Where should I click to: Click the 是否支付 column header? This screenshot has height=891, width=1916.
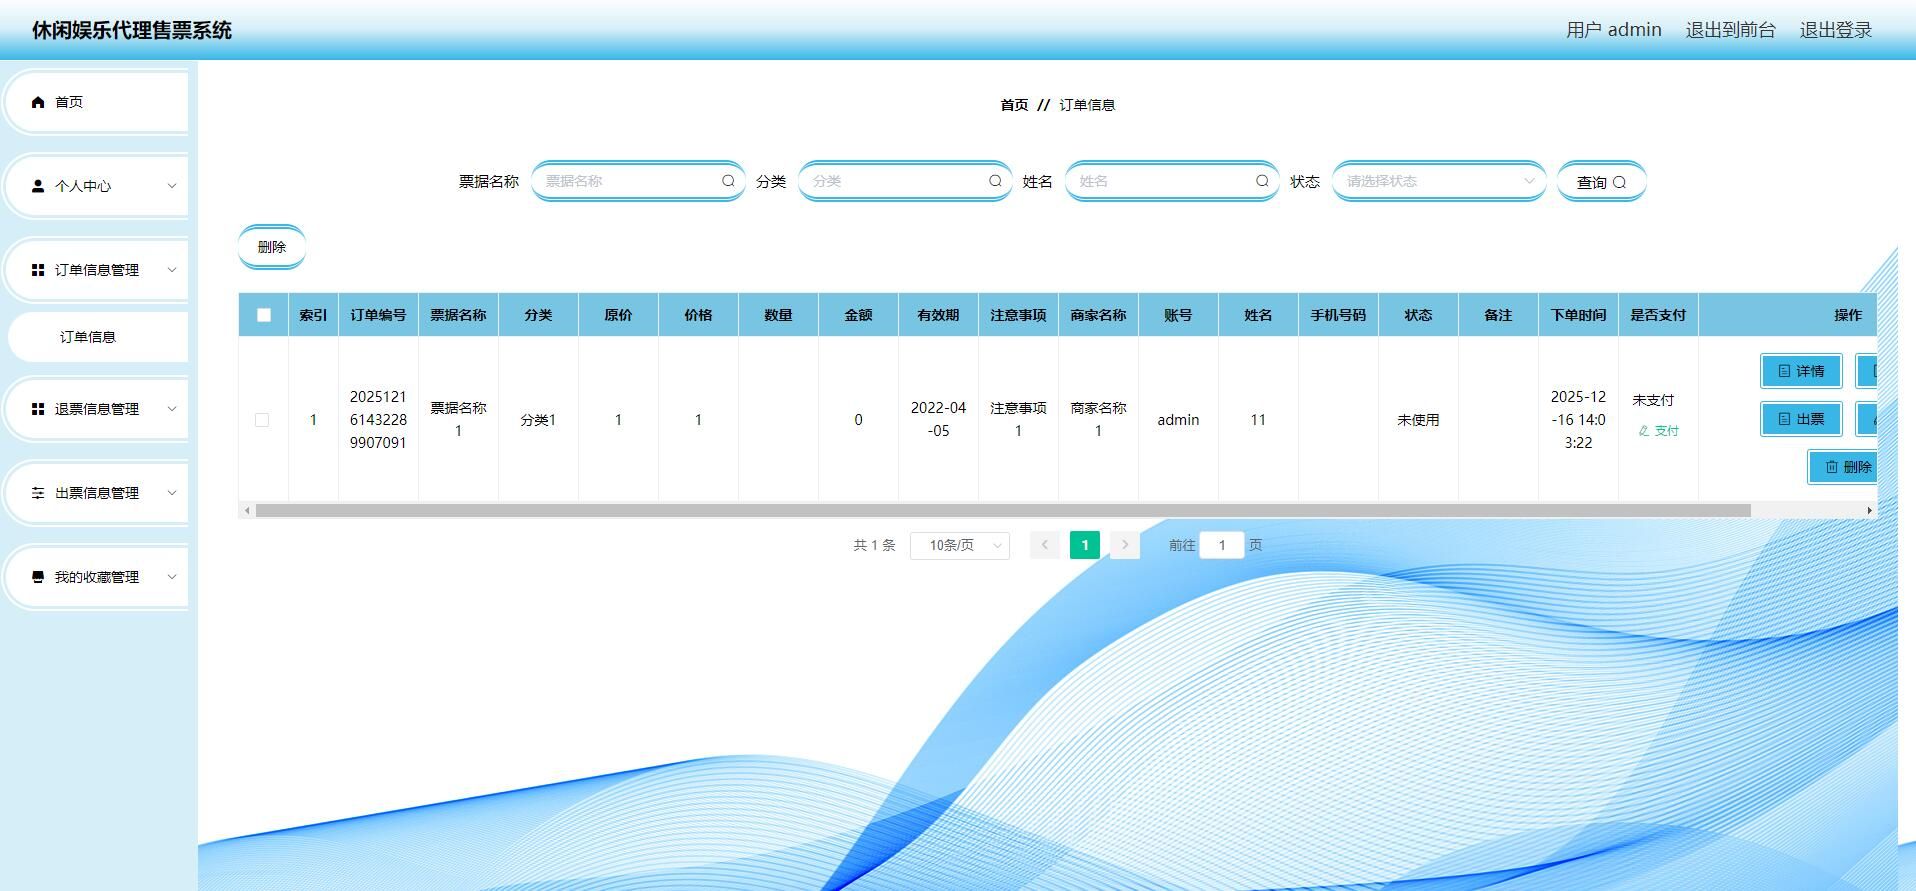[x=1658, y=315]
